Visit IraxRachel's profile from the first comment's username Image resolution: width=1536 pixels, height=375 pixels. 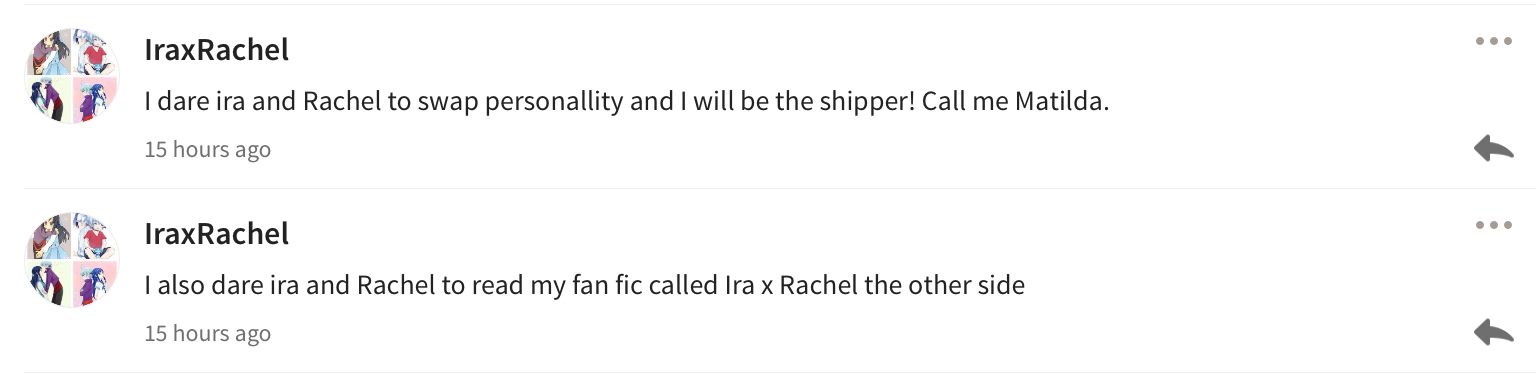(x=216, y=50)
